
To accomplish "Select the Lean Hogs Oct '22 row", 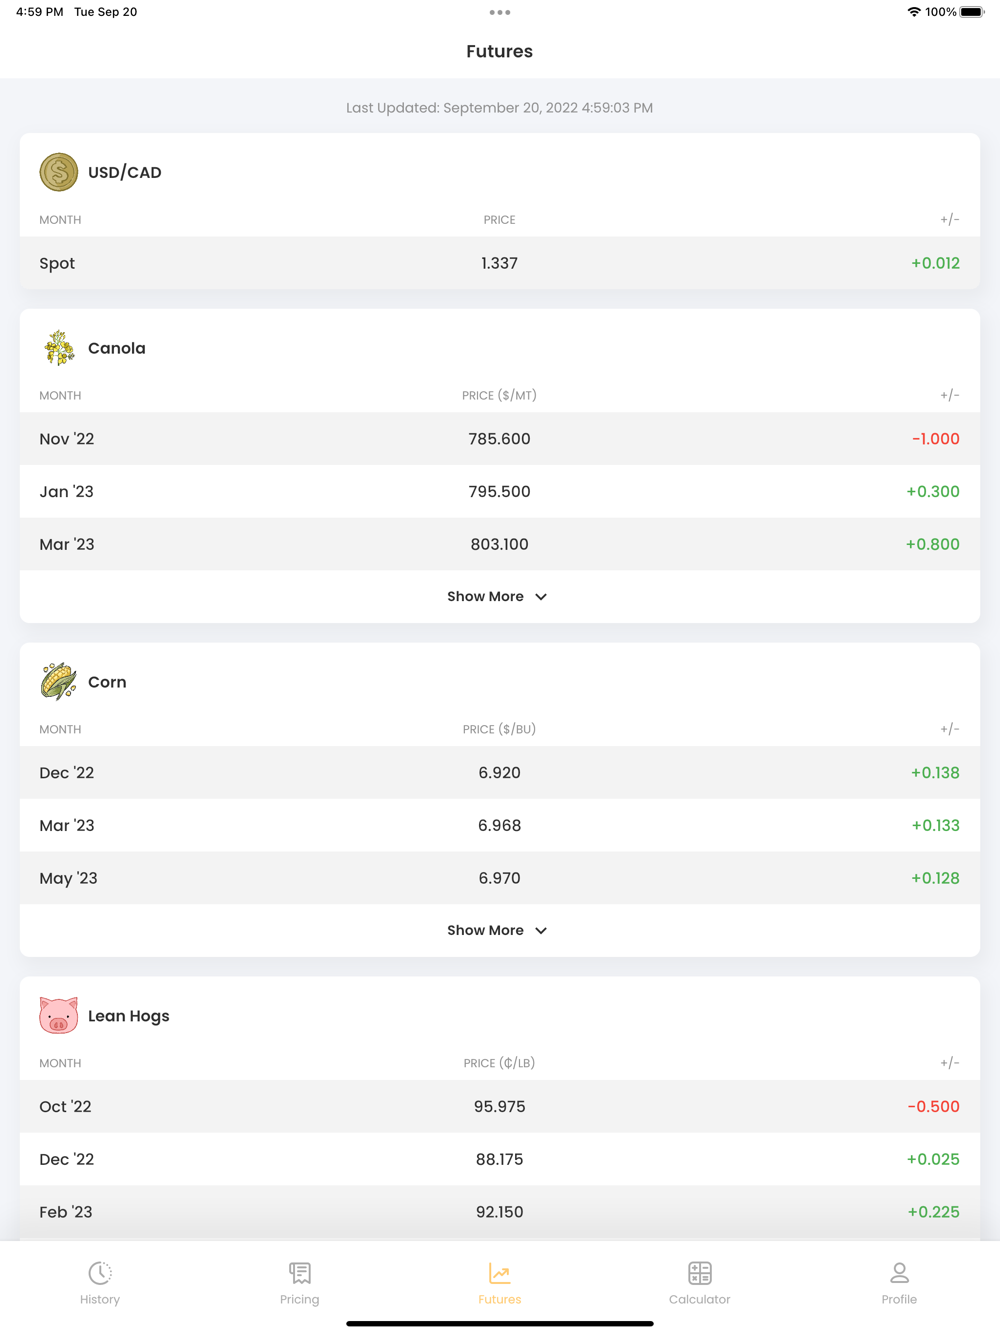I will coord(500,1107).
